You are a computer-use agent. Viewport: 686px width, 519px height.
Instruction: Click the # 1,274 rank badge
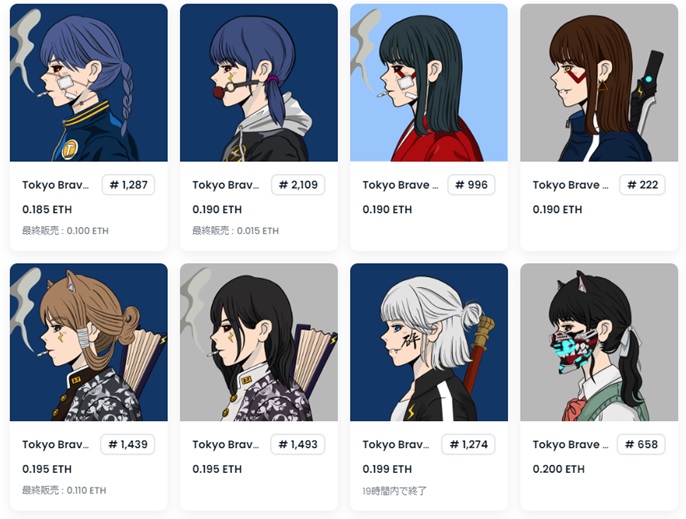click(x=469, y=444)
